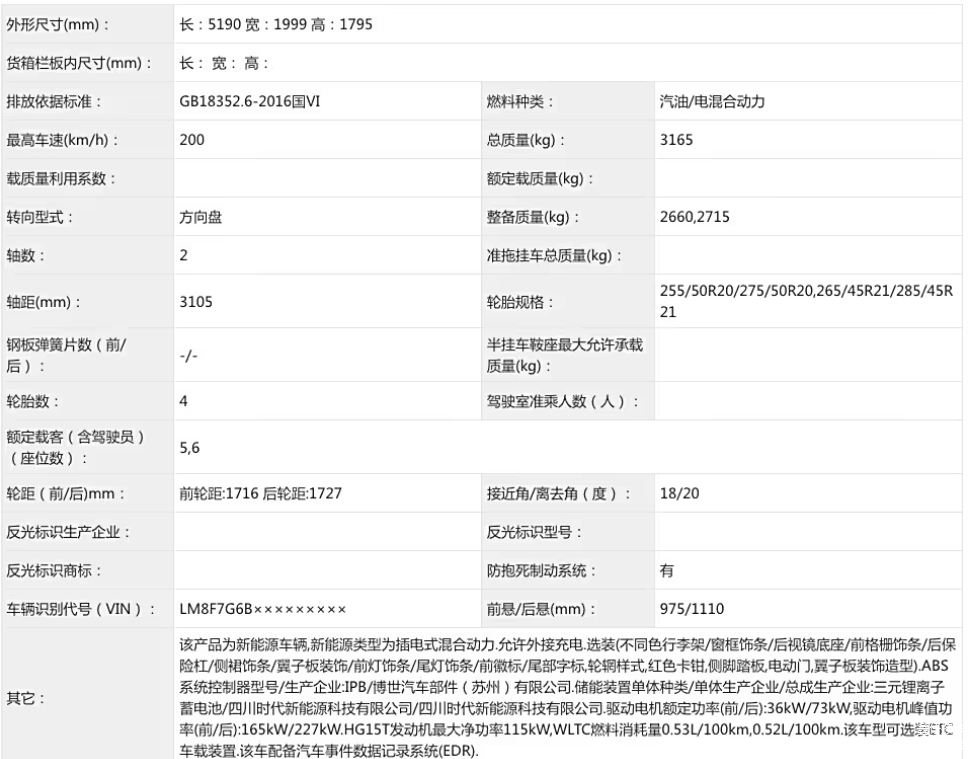Image resolution: width=970 pixels, height=759 pixels.
Task: Select the approach/departure angle value 18/20
Action: tap(679, 493)
